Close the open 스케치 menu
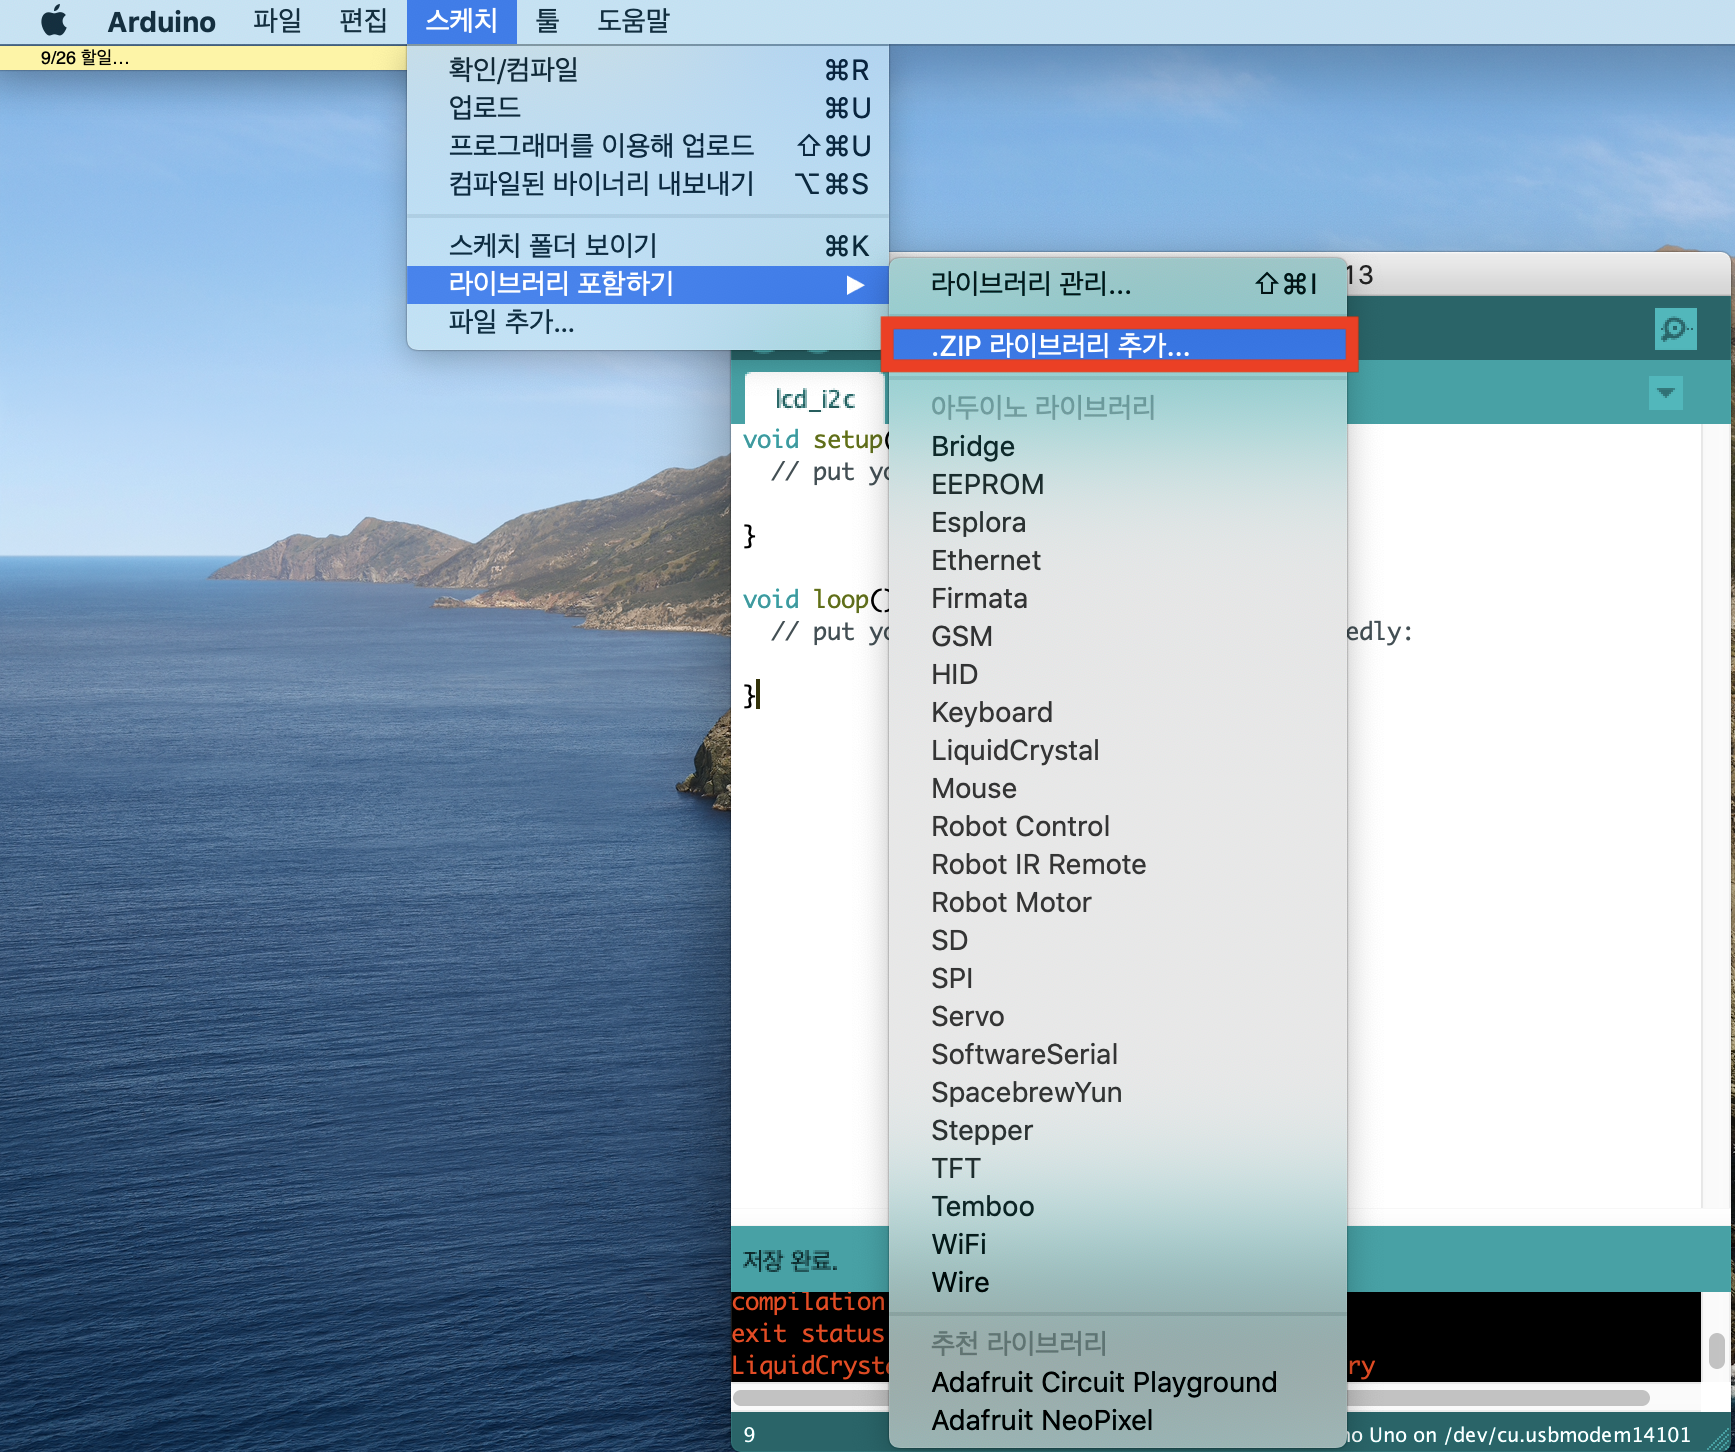The image size is (1735, 1452). click(x=461, y=21)
